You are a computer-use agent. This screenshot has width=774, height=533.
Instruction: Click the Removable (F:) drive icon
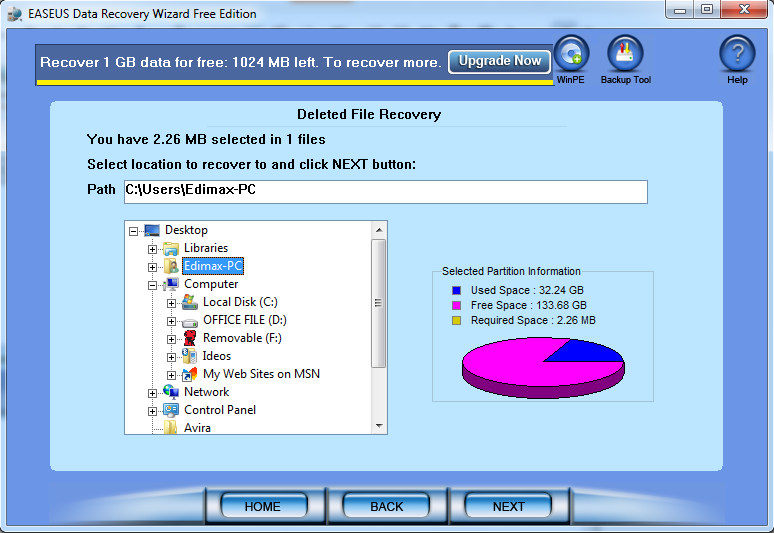(190, 338)
